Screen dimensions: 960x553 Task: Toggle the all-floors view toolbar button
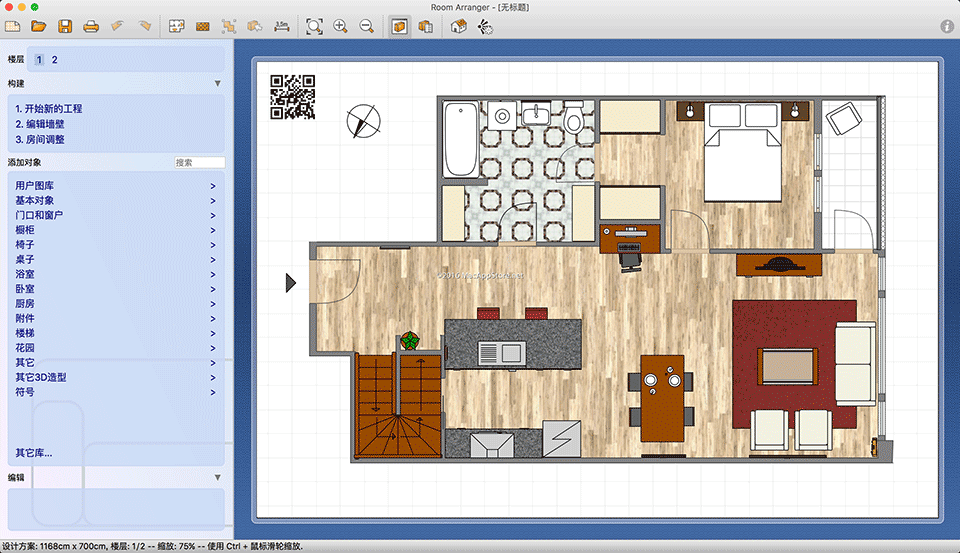425,26
